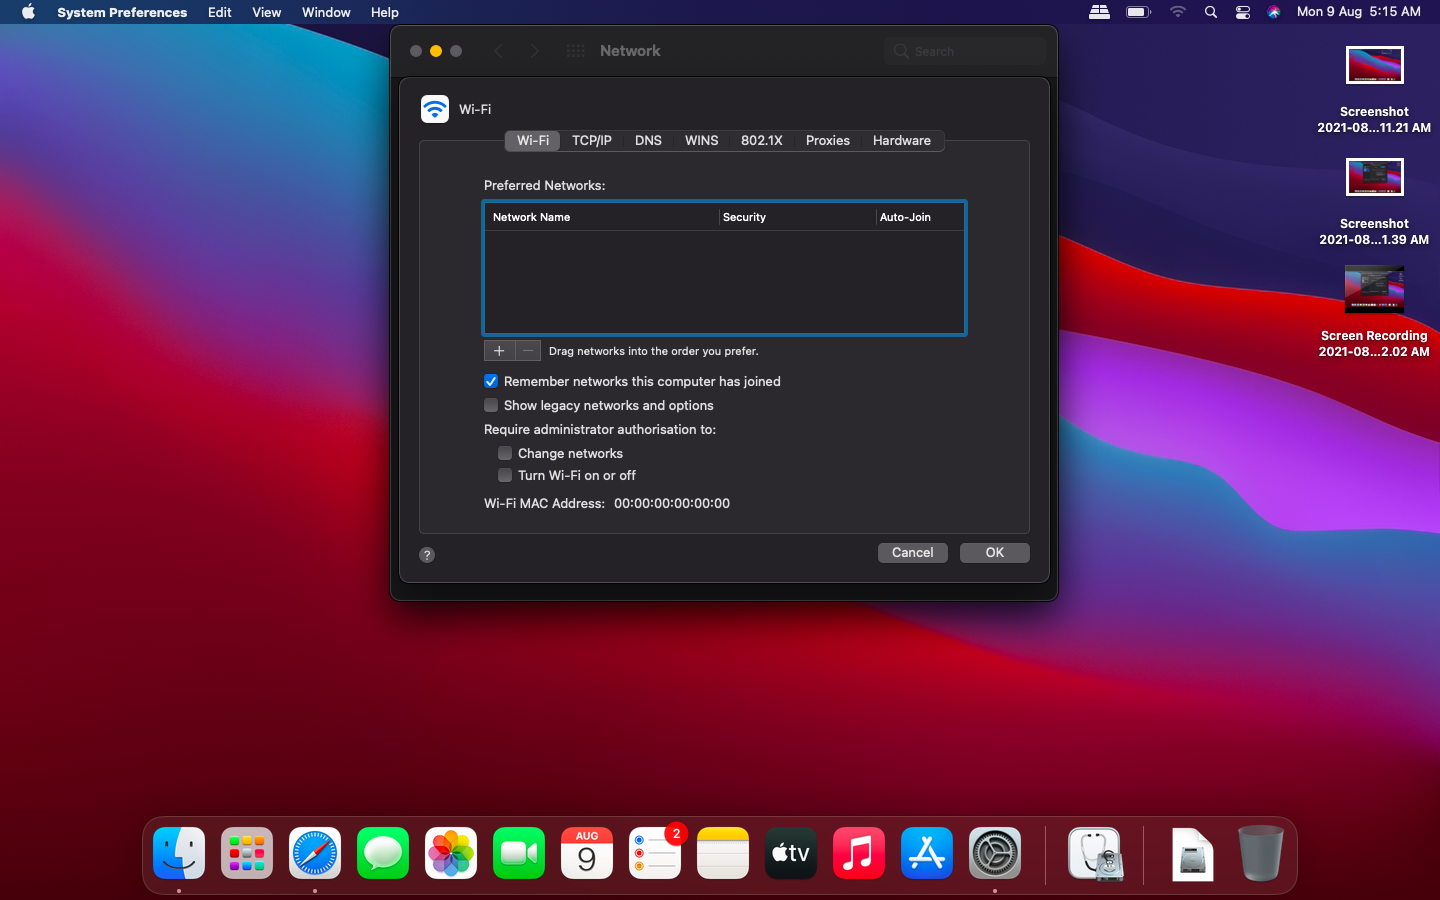
Task: Open the Trash in the Dock
Action: (x=1260, y=853)
